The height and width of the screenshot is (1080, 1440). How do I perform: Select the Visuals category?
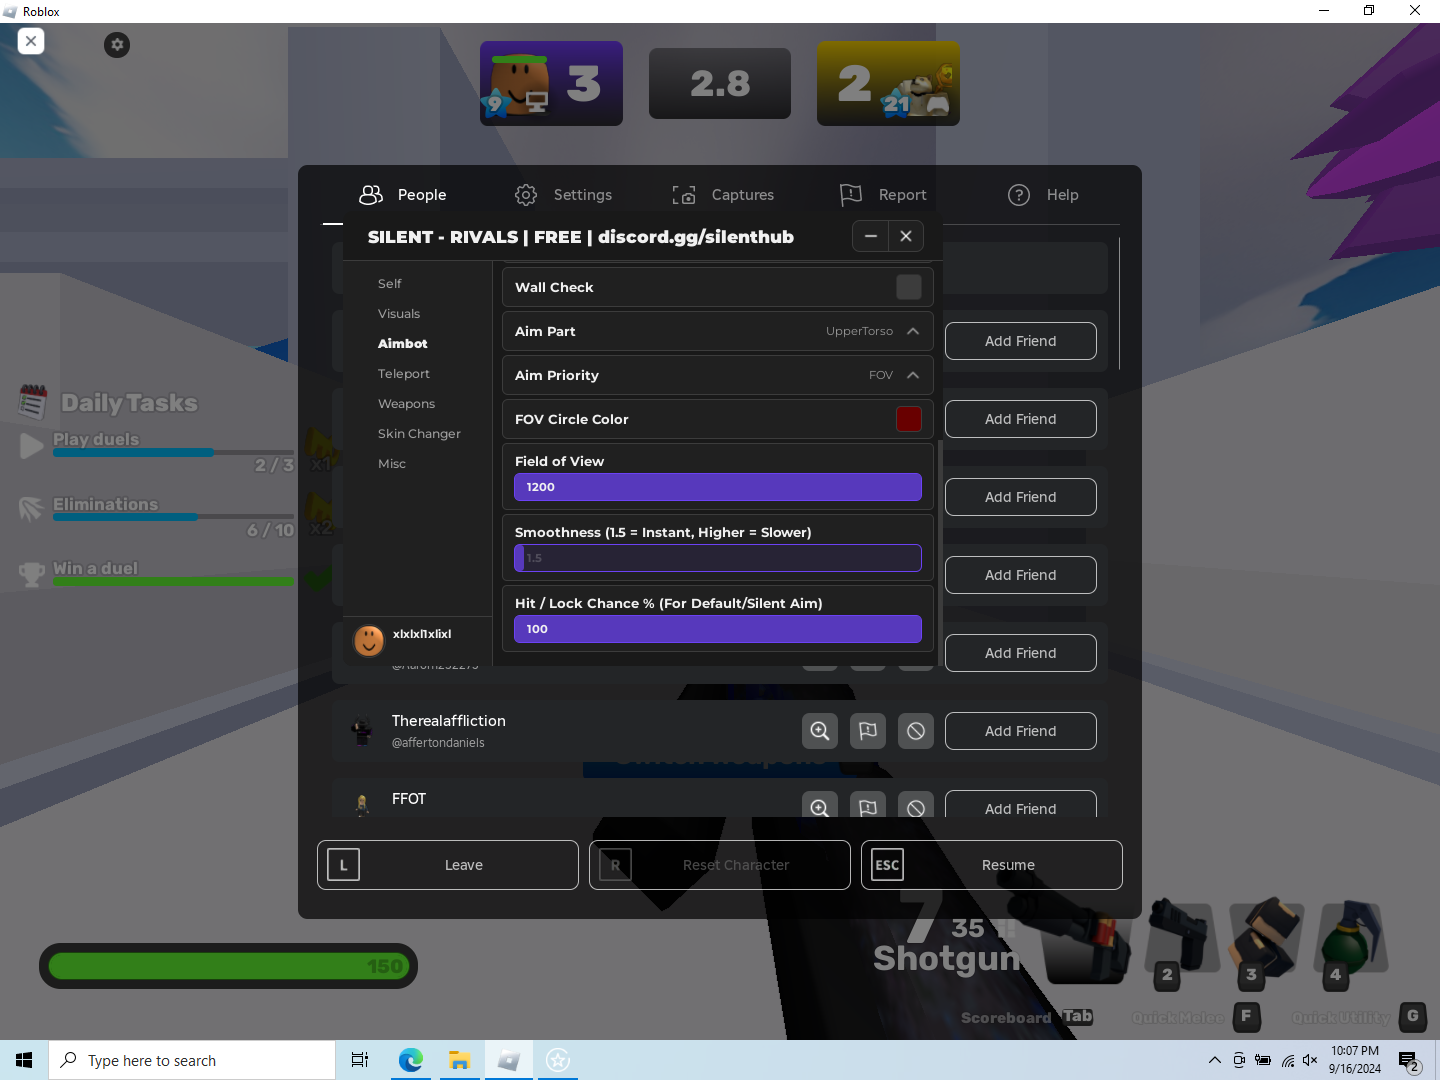[x=399, y=314]
